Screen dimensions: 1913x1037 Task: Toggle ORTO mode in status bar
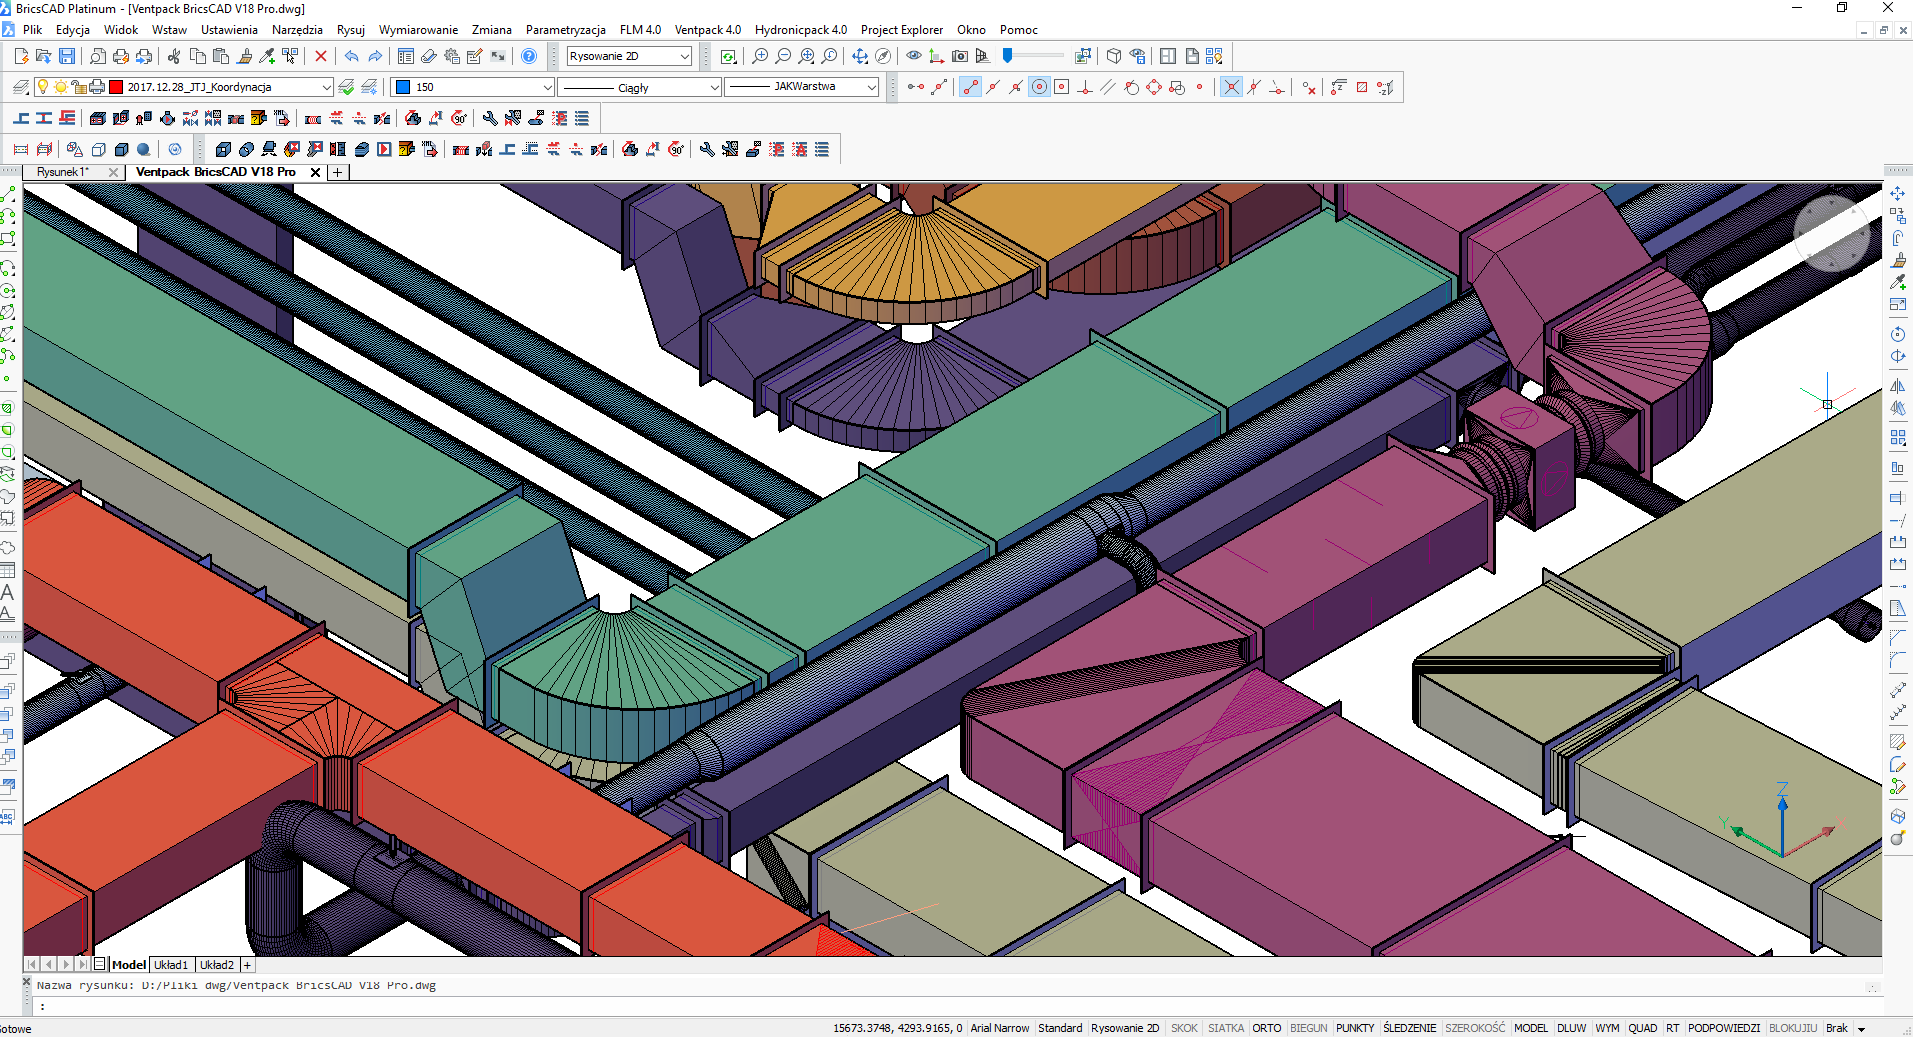point(1266,1028)
